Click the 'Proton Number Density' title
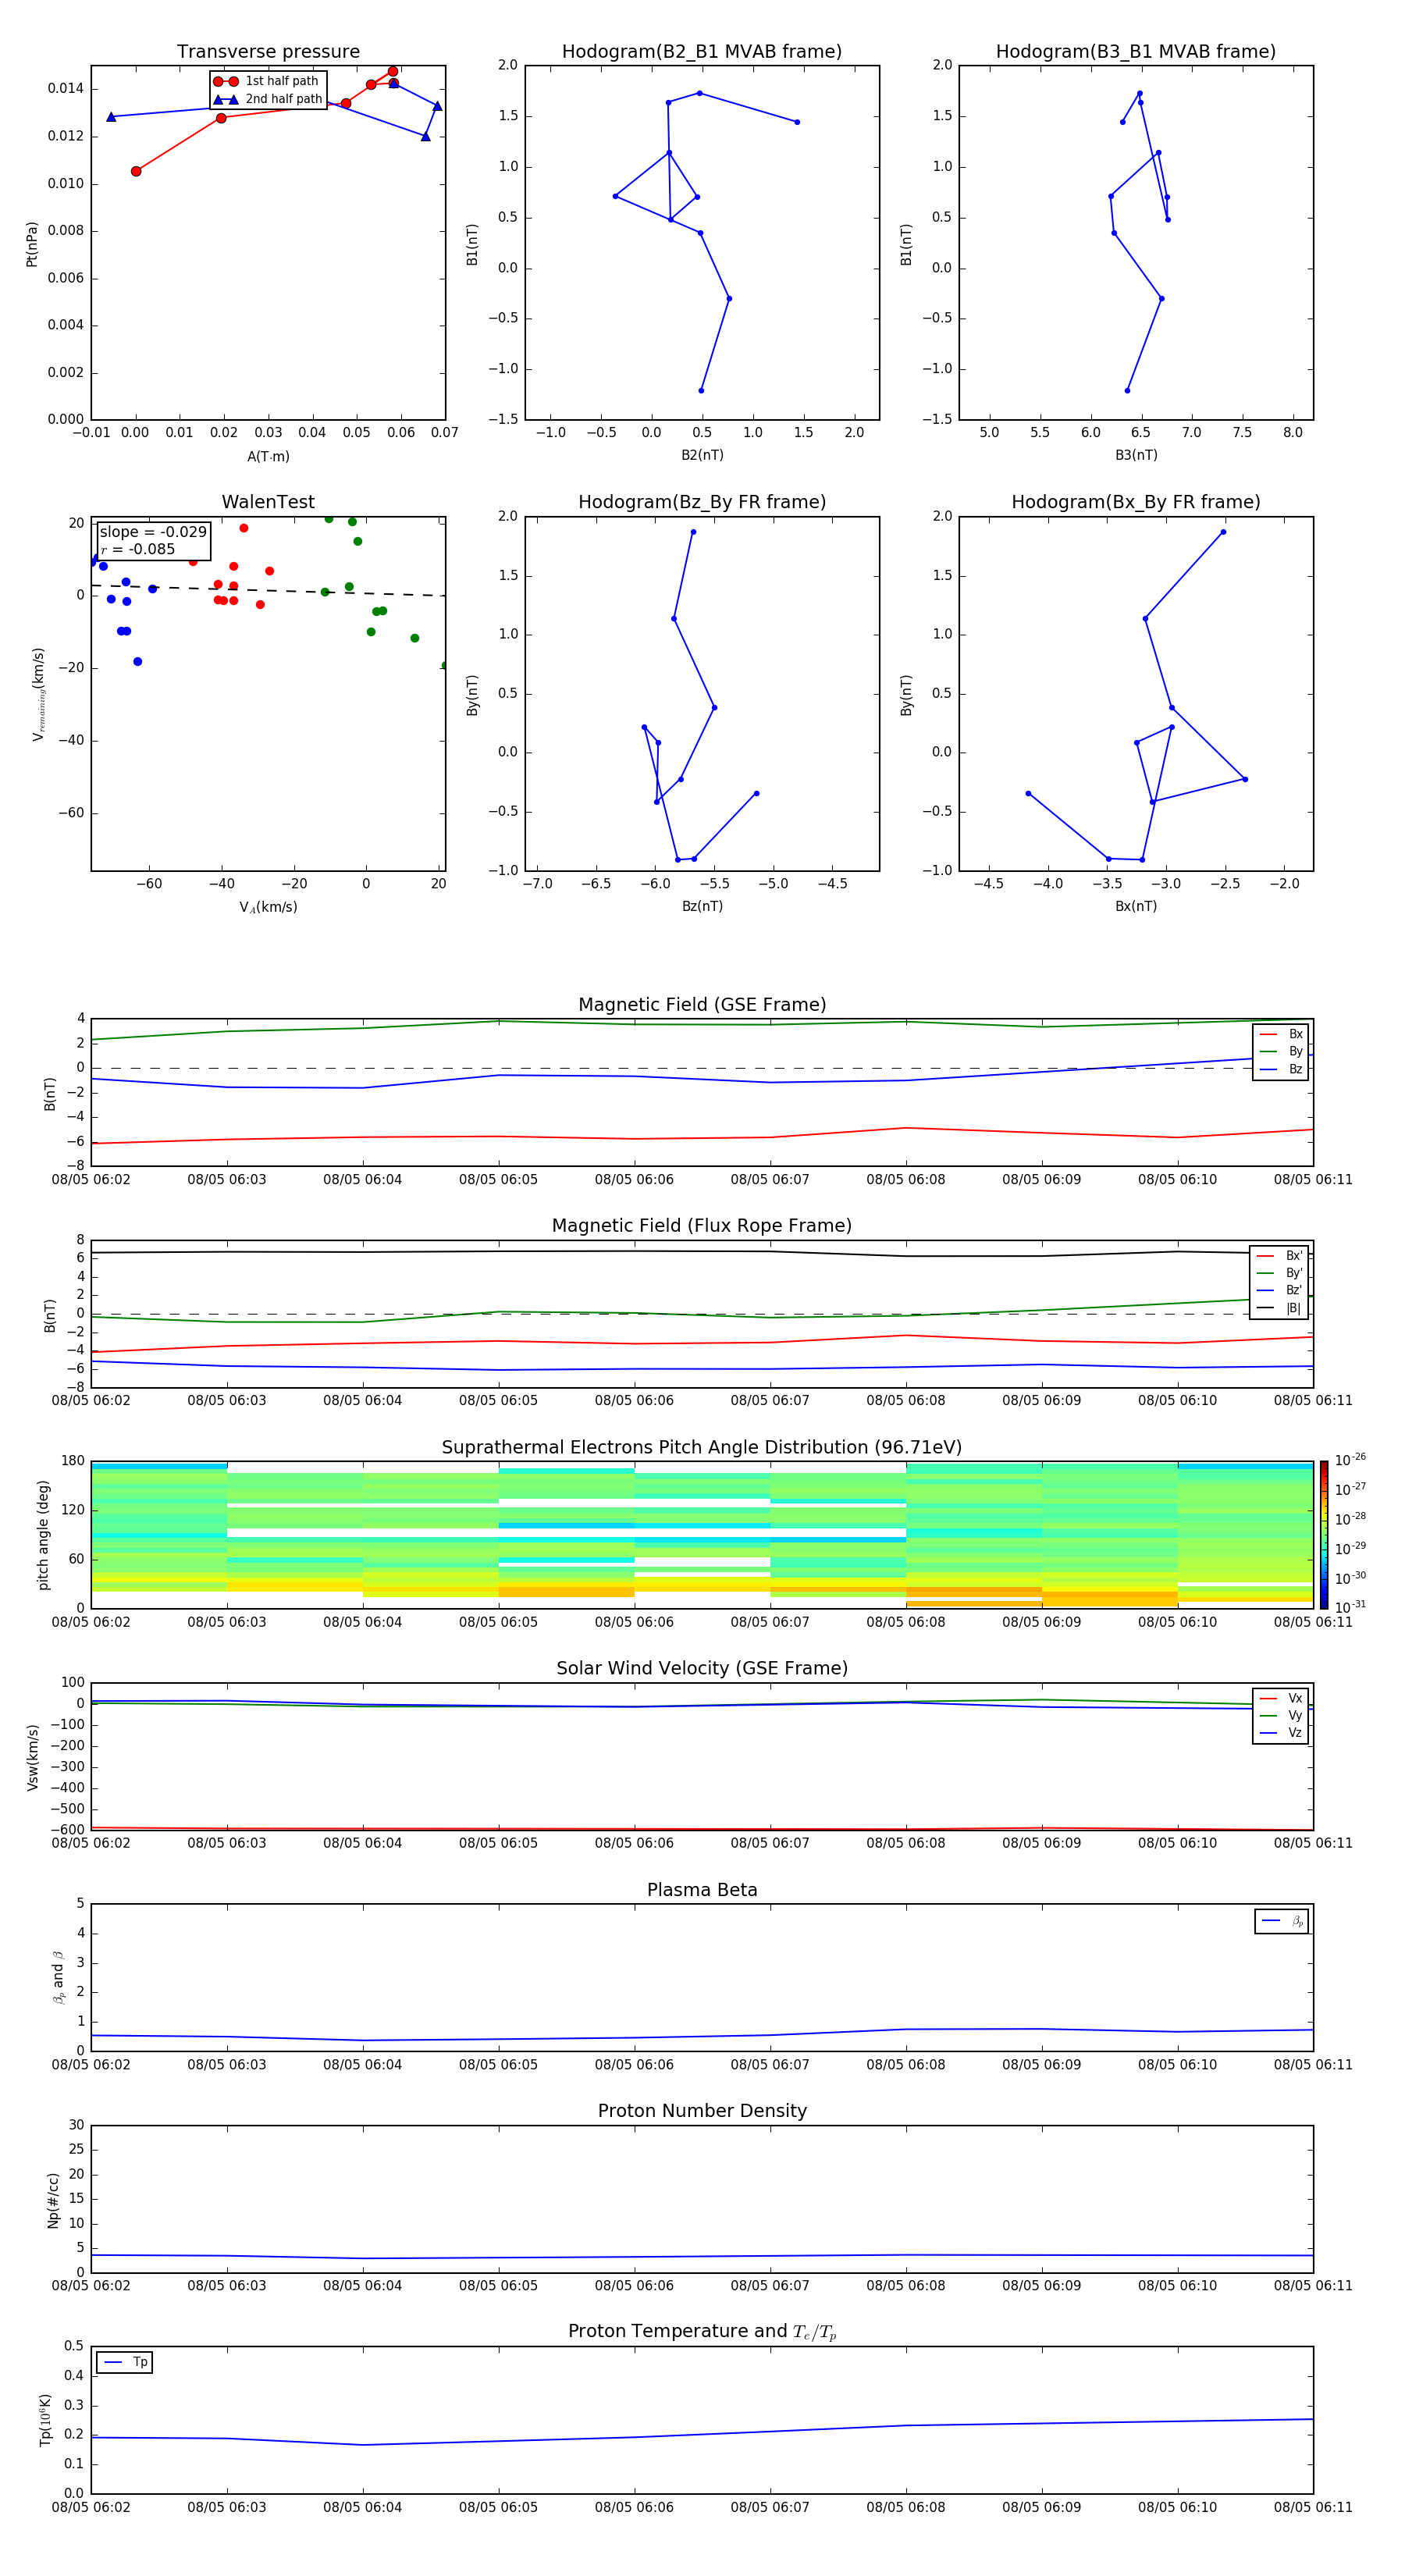 702,2111
